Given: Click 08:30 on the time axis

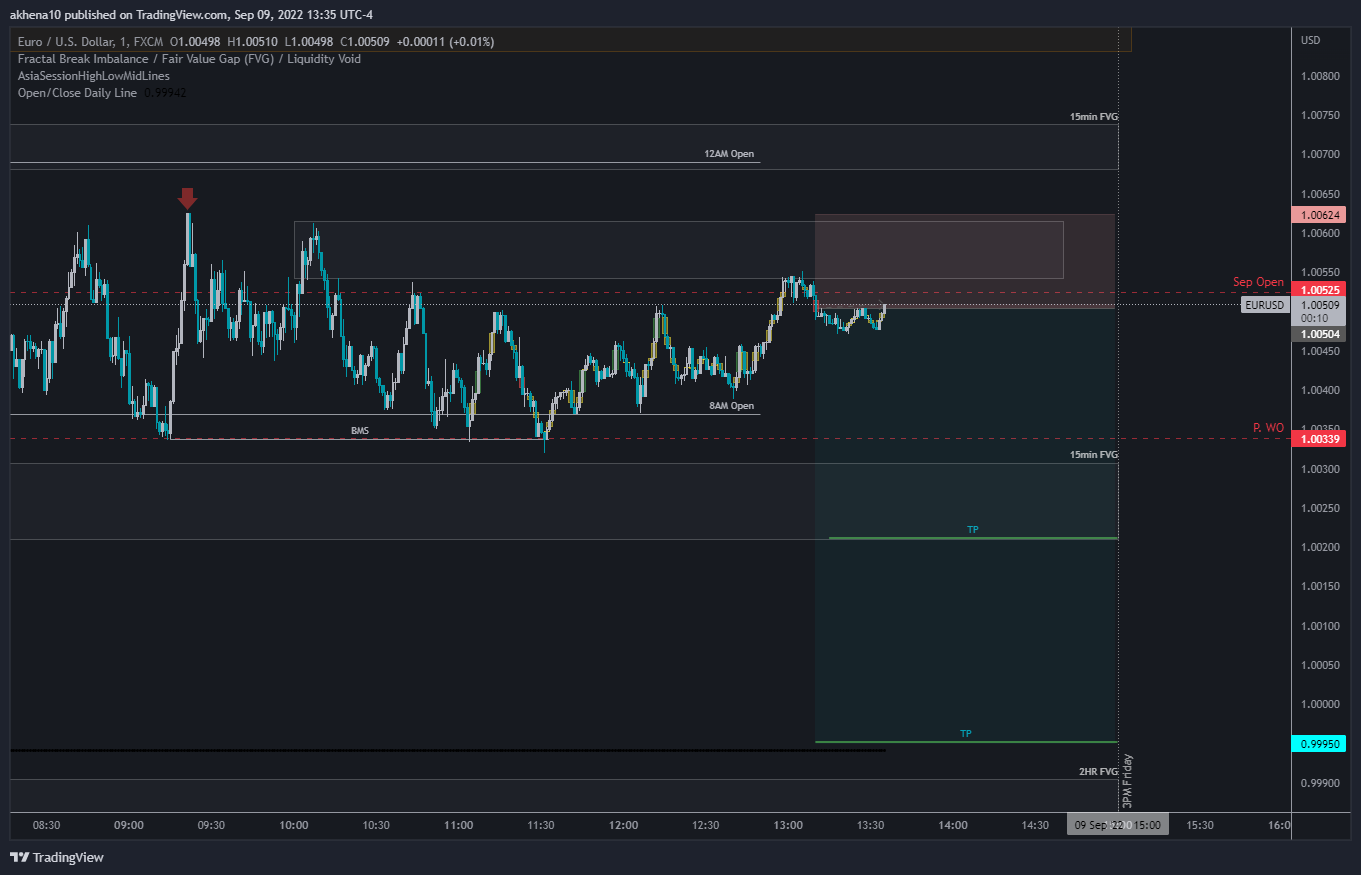Looking at the screenshot, I should tap(47, 825).
